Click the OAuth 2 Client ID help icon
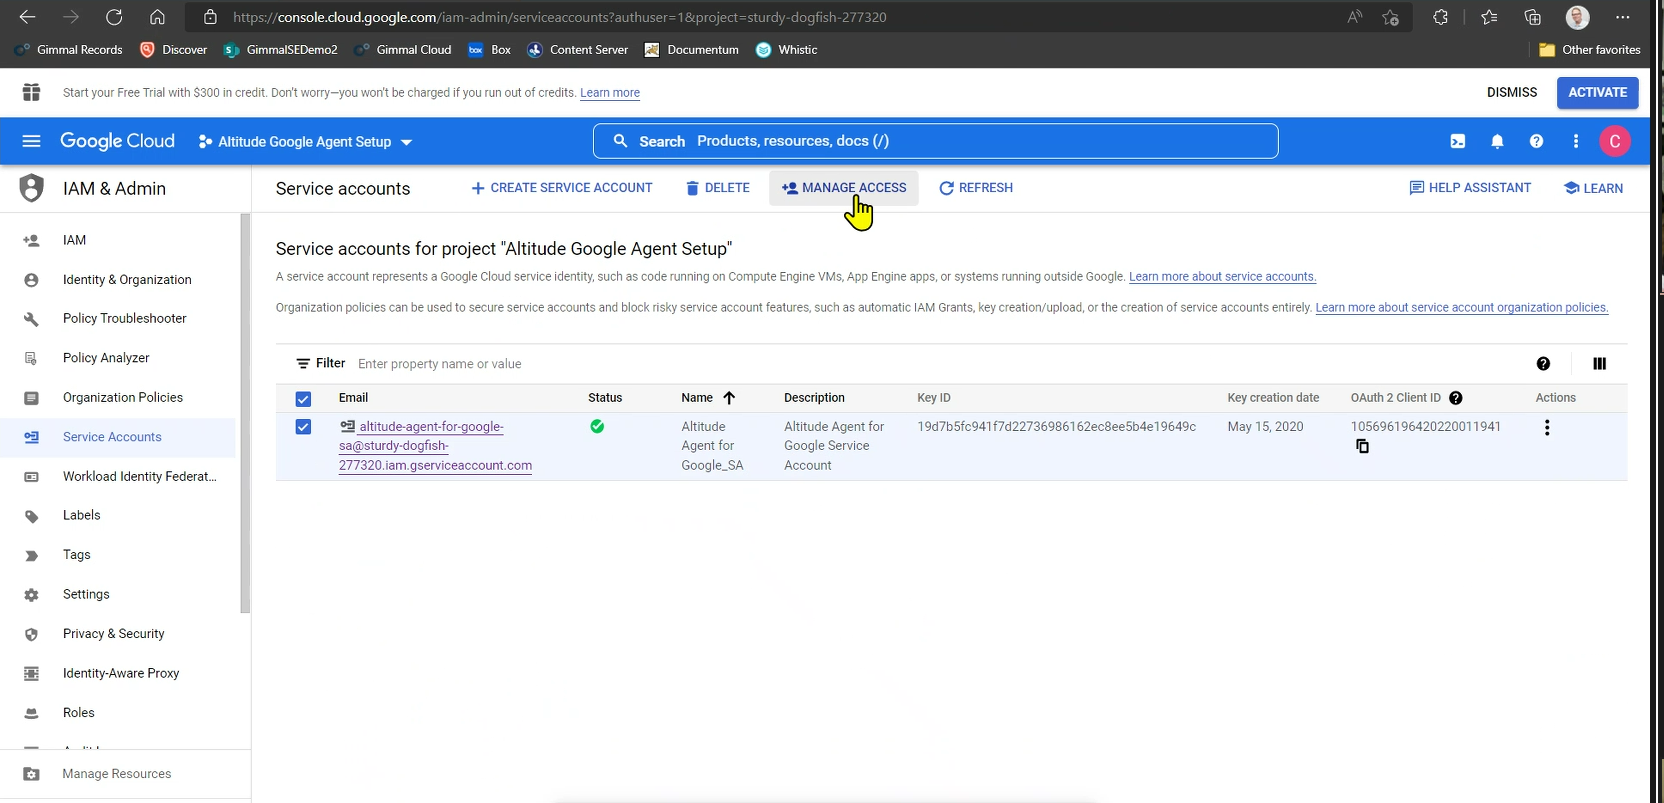Screen dimensions: 1664x803 click(x=1456, y=398)
